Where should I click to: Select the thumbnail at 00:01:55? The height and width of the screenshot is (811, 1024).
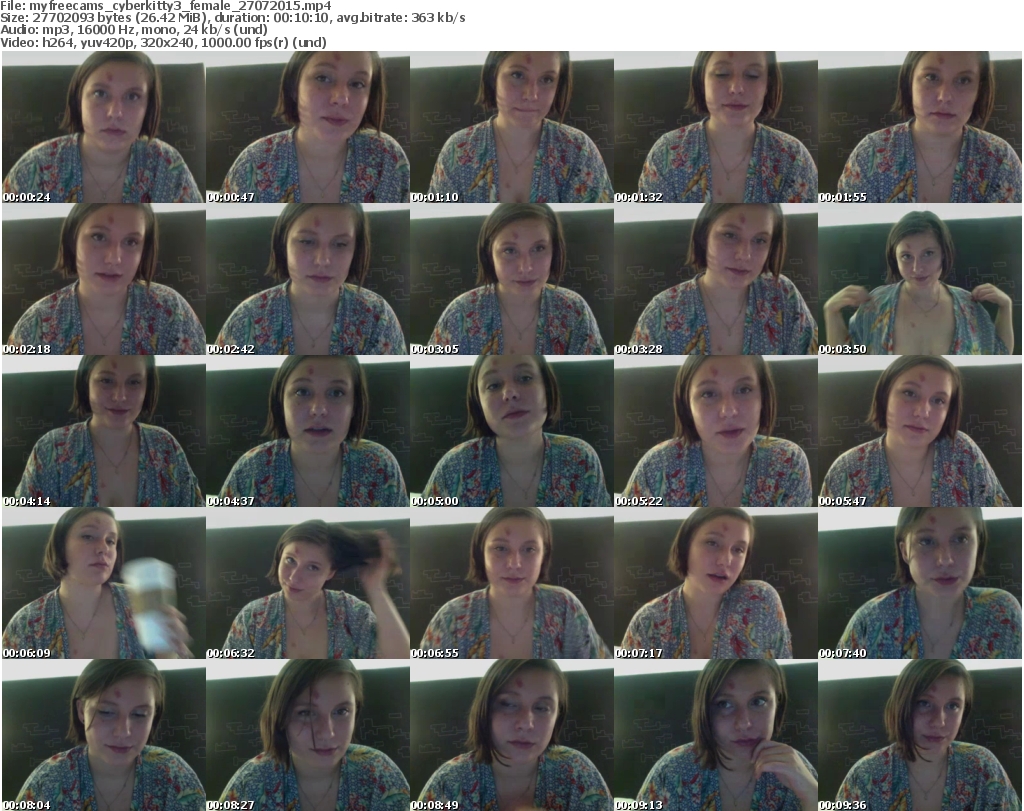click(x=920, y=127)
